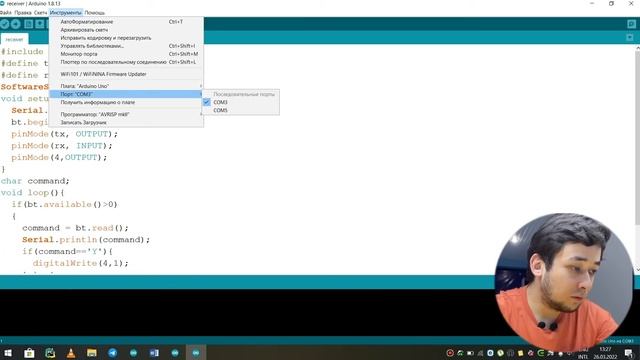Screen dimensions: 640x360
Task: Open the Windows Start menu
Action: (x=8, y=353)
